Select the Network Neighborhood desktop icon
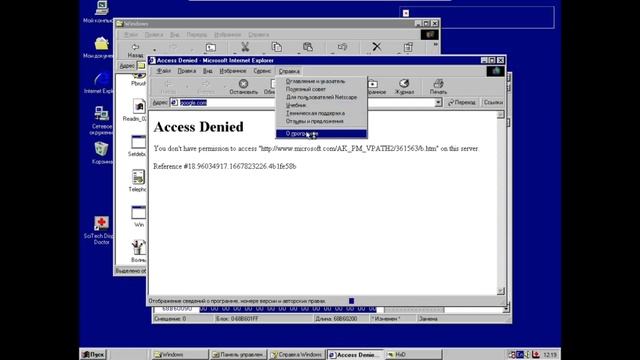Viewport: 640px width, 360px height. click(101, 120)
